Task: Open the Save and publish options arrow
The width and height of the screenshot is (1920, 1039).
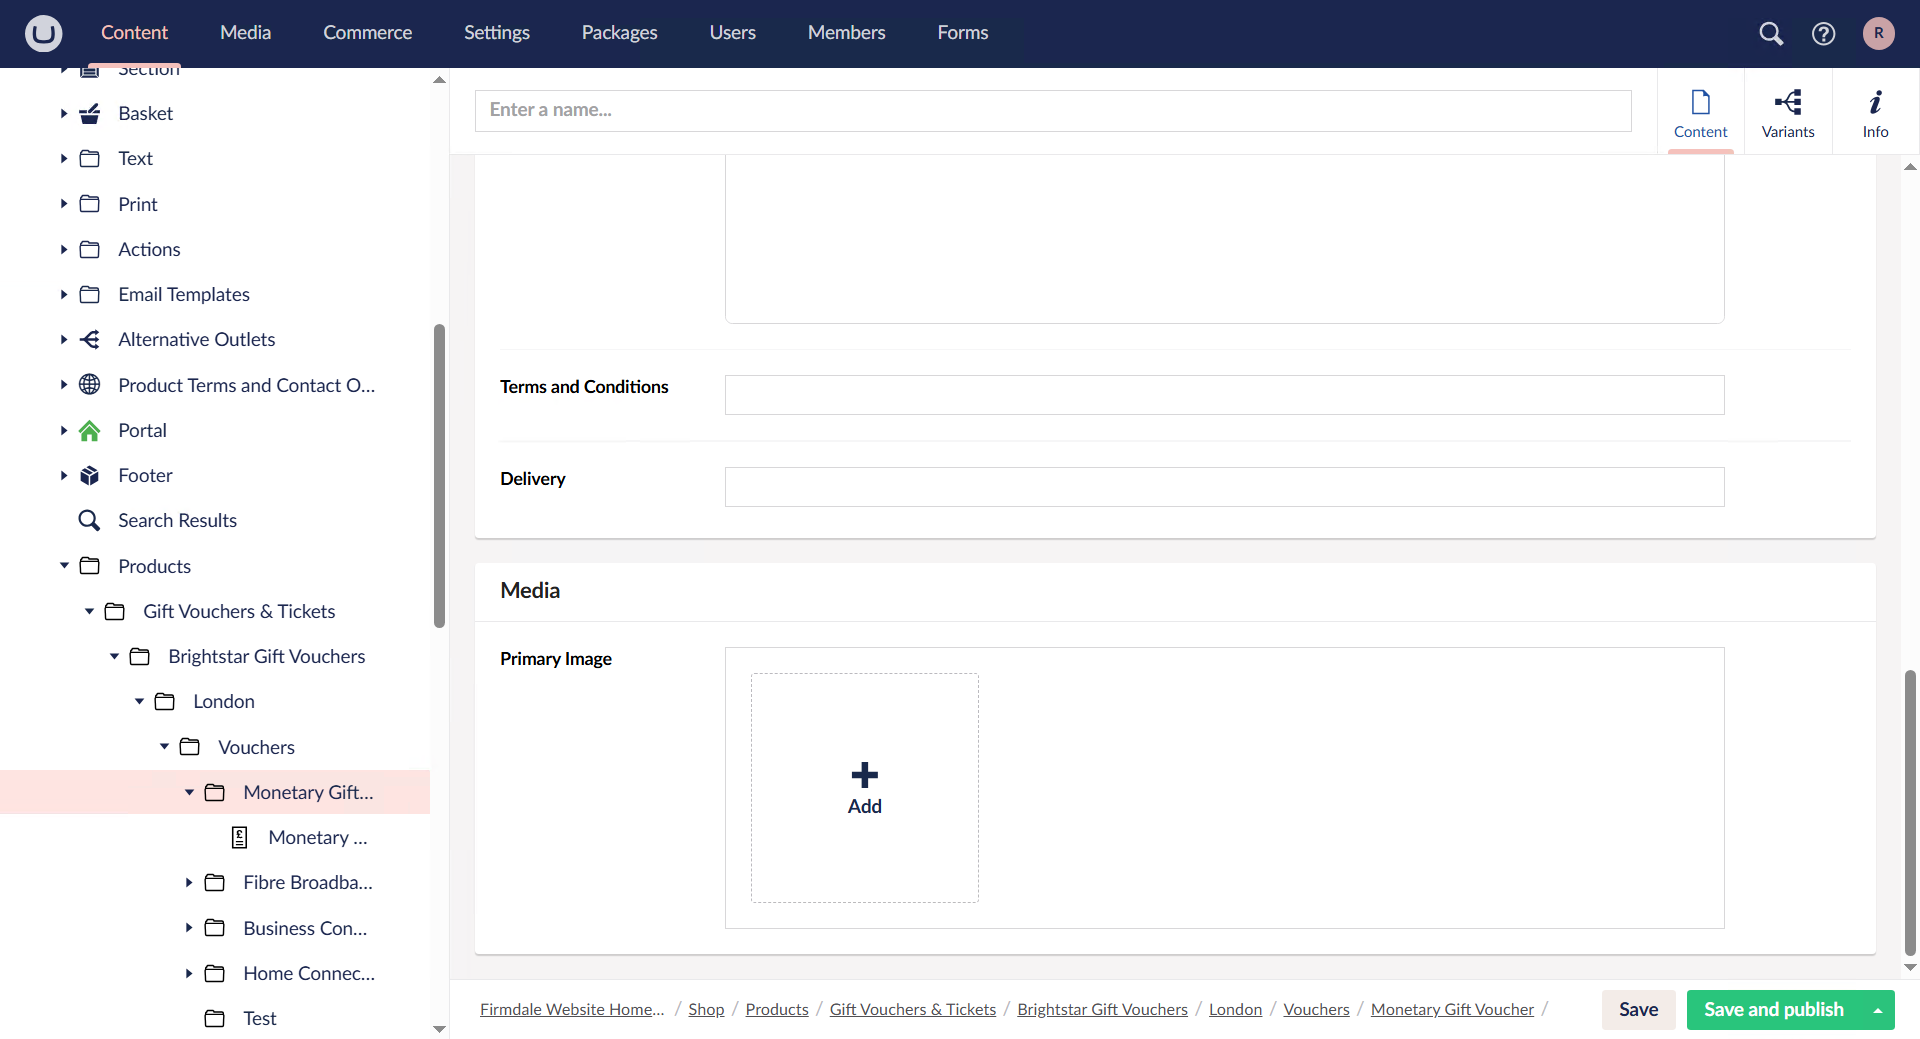Action: (x=1877, y=1010)
